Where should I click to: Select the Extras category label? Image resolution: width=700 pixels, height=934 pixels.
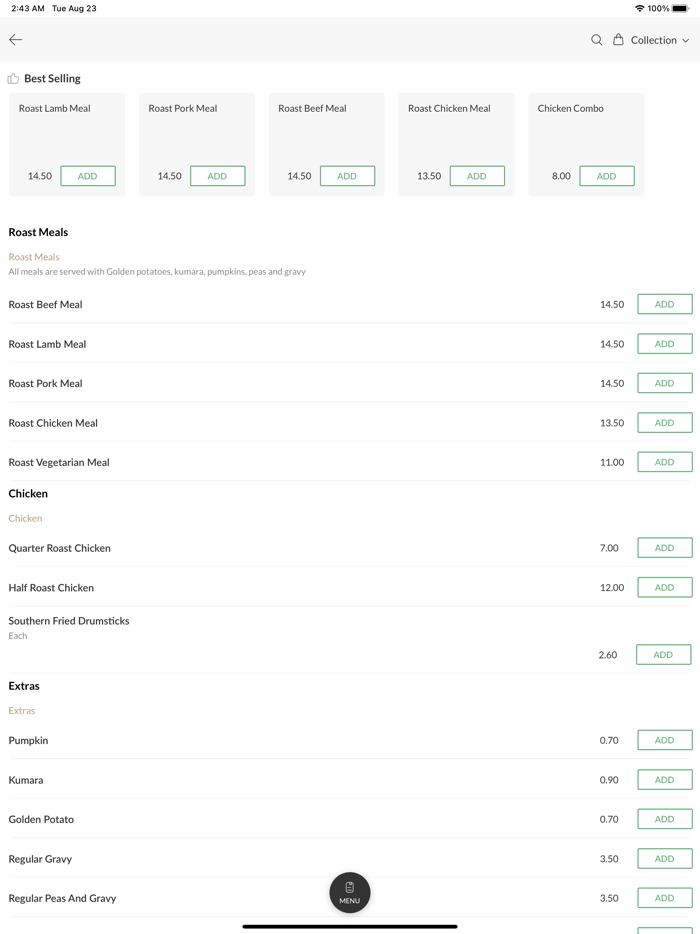22,711
